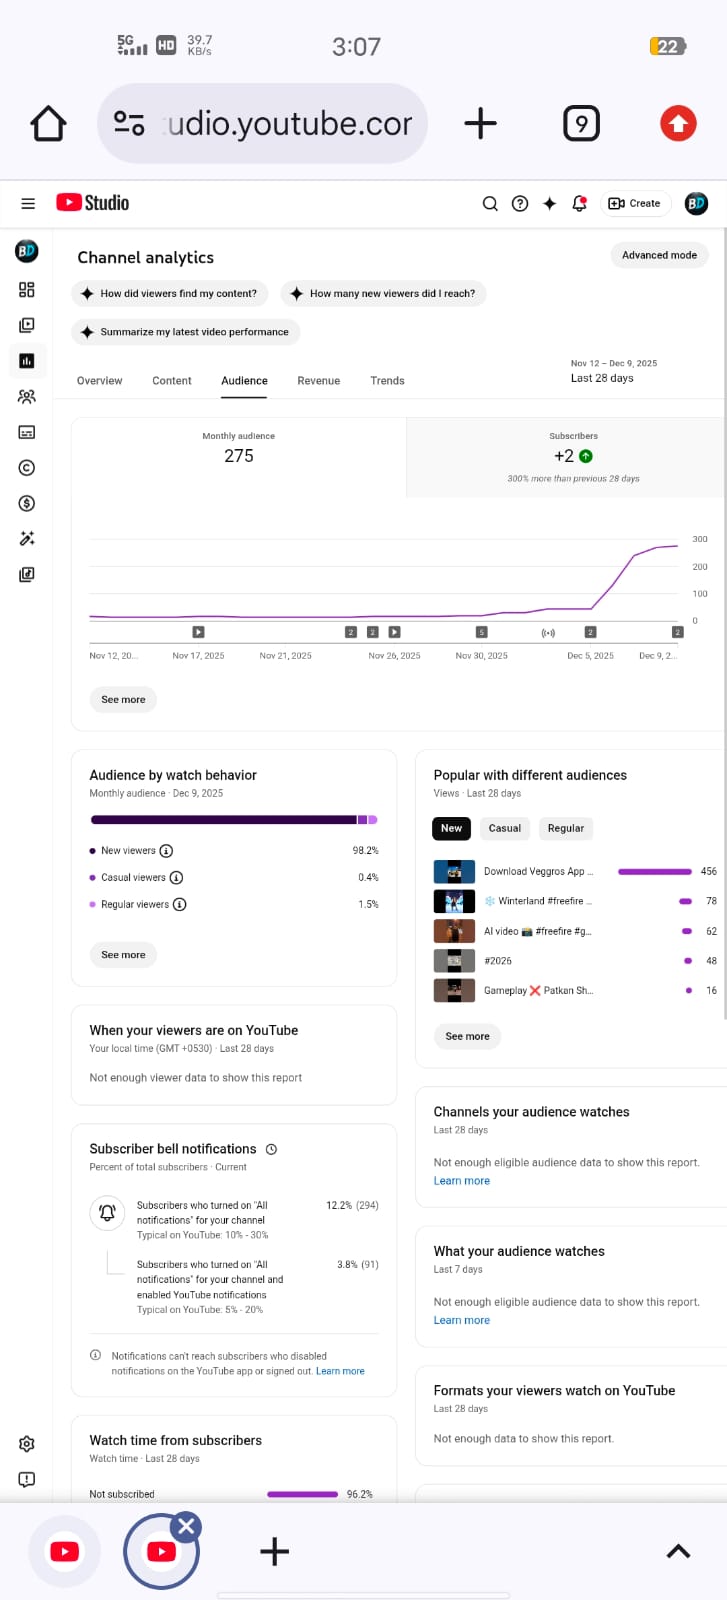Click the search magnifier icon in Studio header

click(490, 203)
